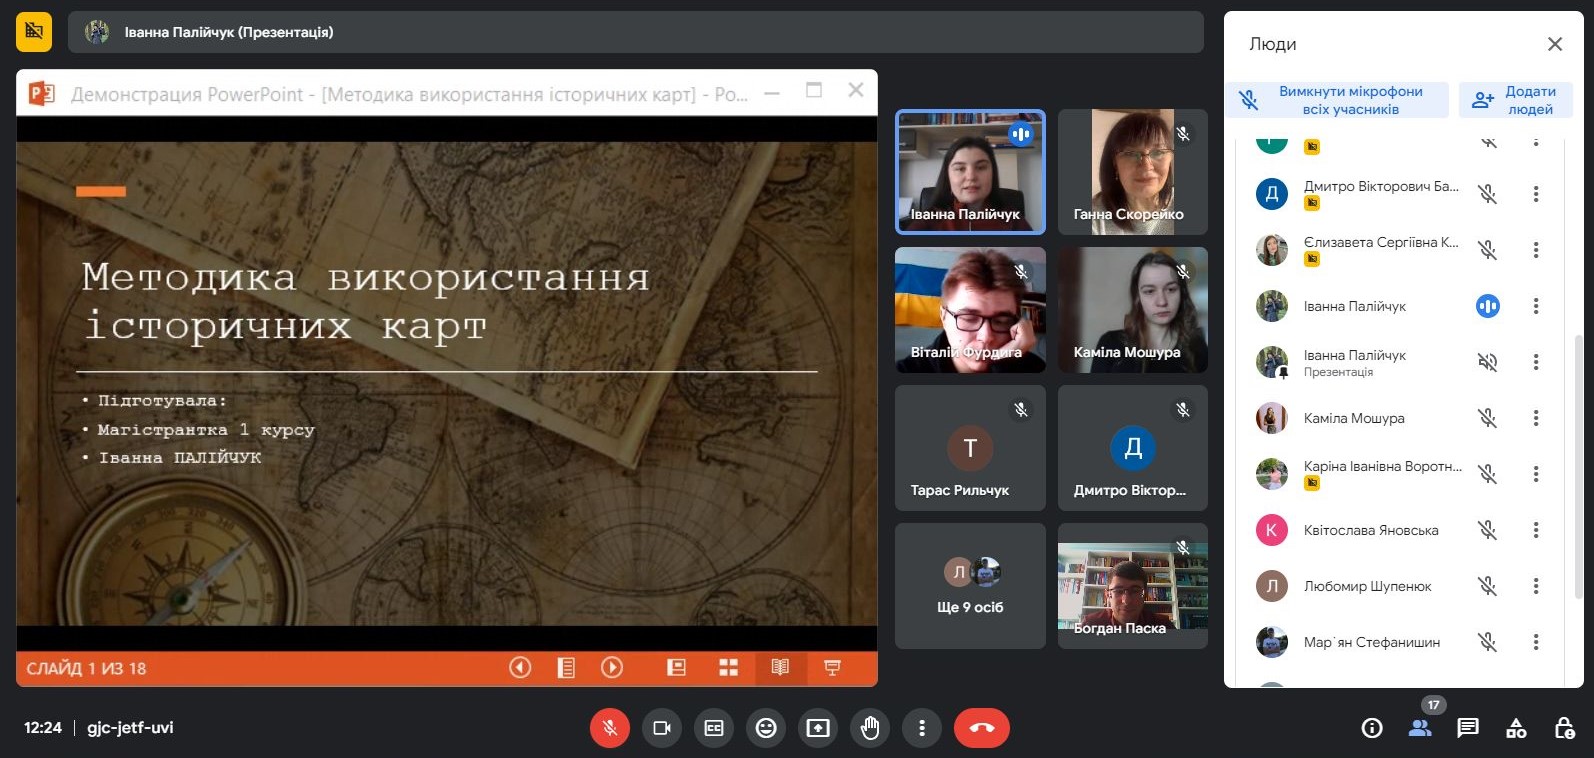Open host controls lock icon
This screenshot has width=1594, height=758.
(x=1564, y=728)
